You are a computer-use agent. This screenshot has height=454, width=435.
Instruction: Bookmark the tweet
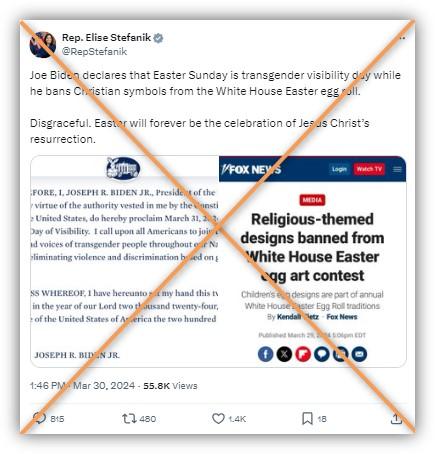[307, 418]
